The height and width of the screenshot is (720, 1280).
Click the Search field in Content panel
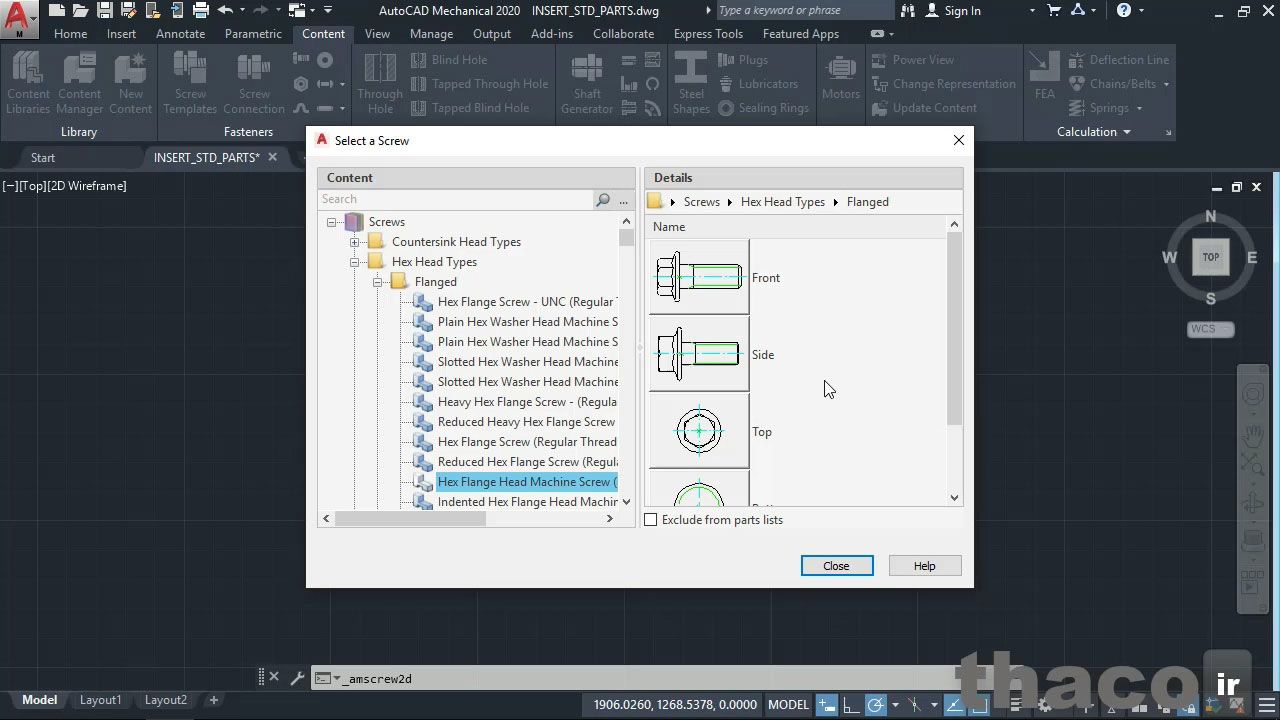[x=456, y=199]
